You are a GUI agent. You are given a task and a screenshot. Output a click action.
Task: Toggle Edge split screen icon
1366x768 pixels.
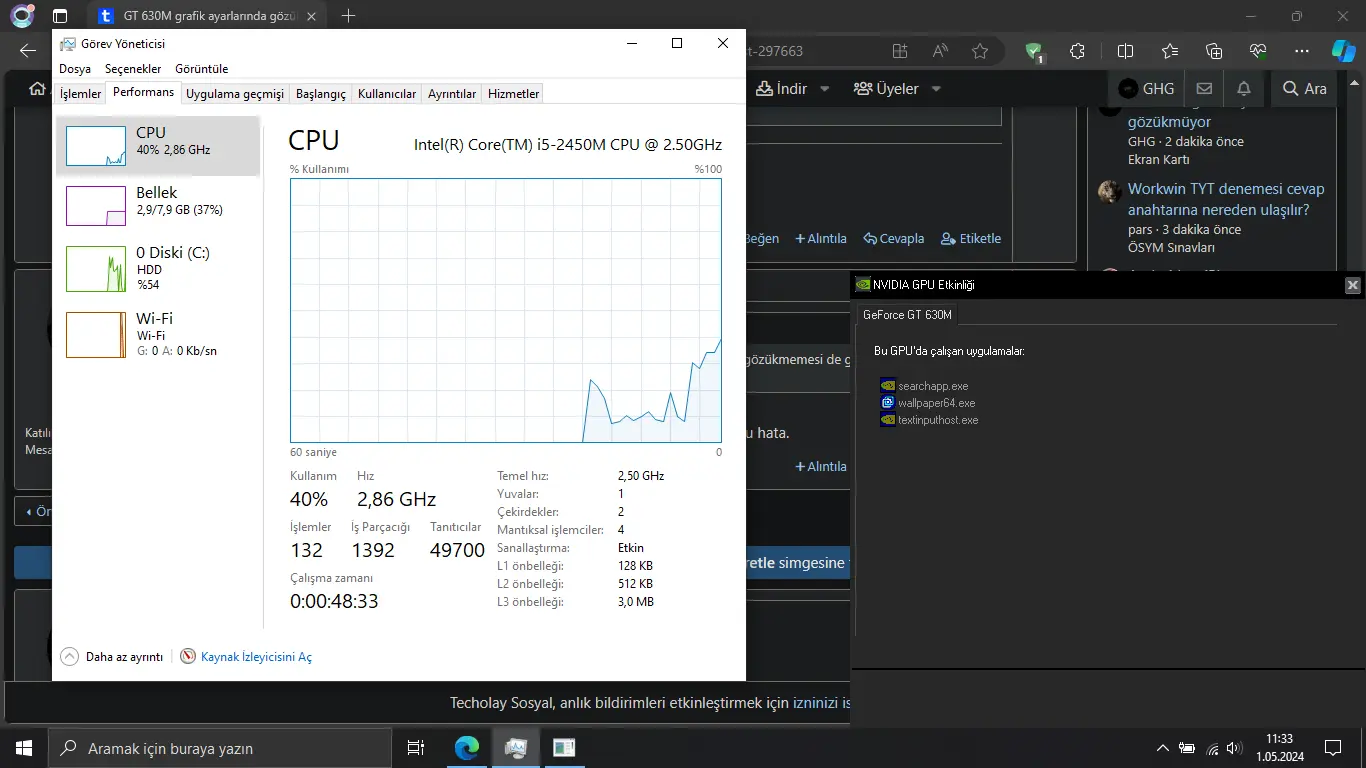(x=1125, y=51)
